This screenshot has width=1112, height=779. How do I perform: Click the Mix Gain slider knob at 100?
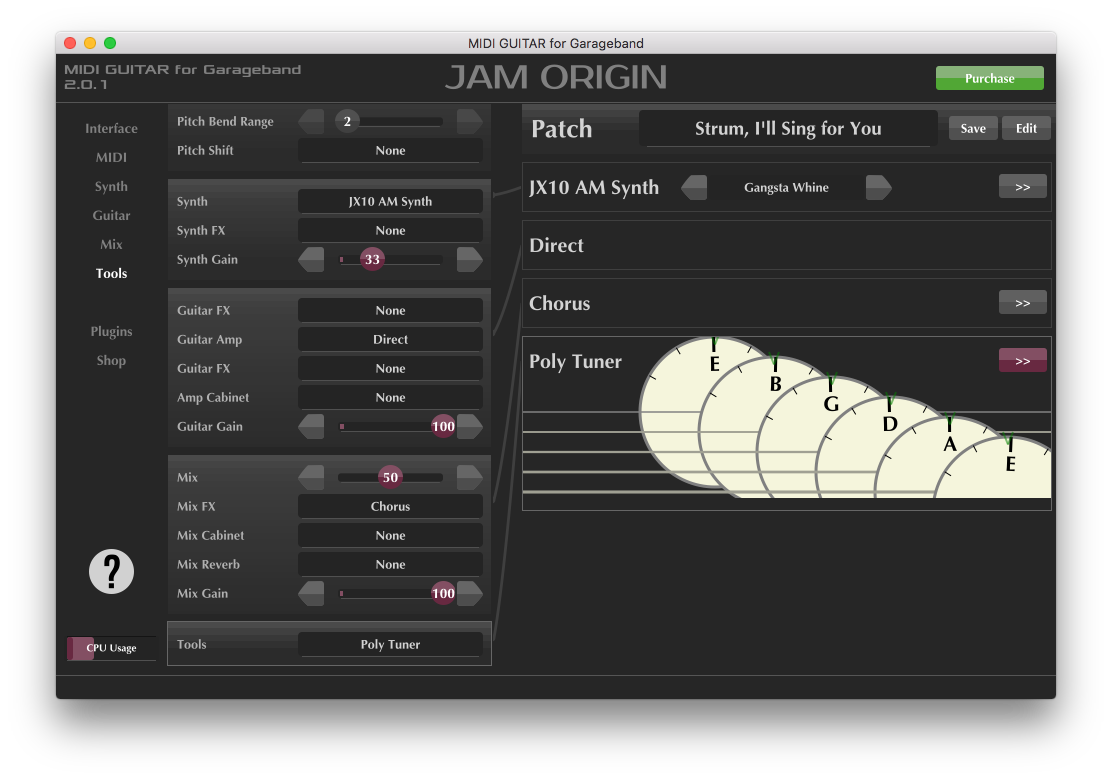(x=443, y=593)
